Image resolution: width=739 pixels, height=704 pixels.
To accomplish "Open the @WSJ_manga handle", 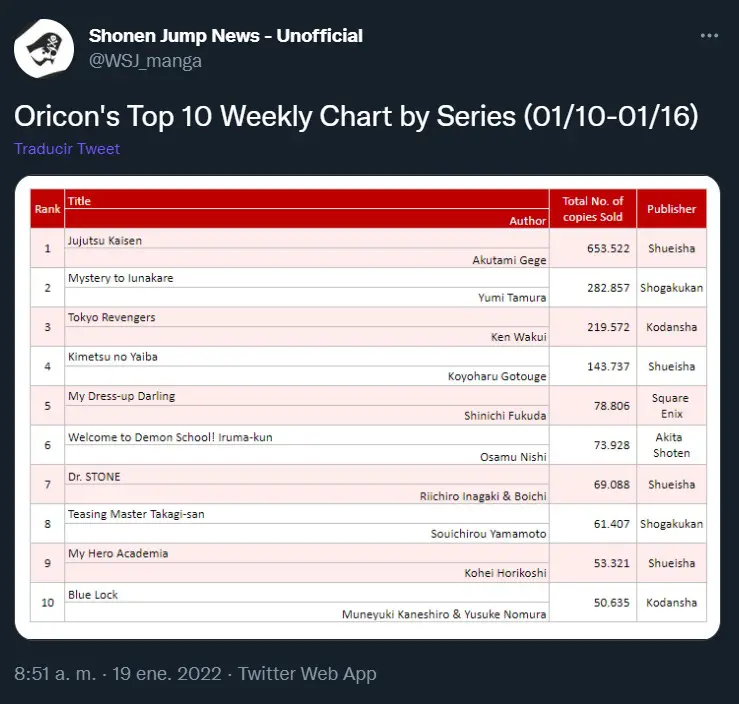I will [145, 61].
